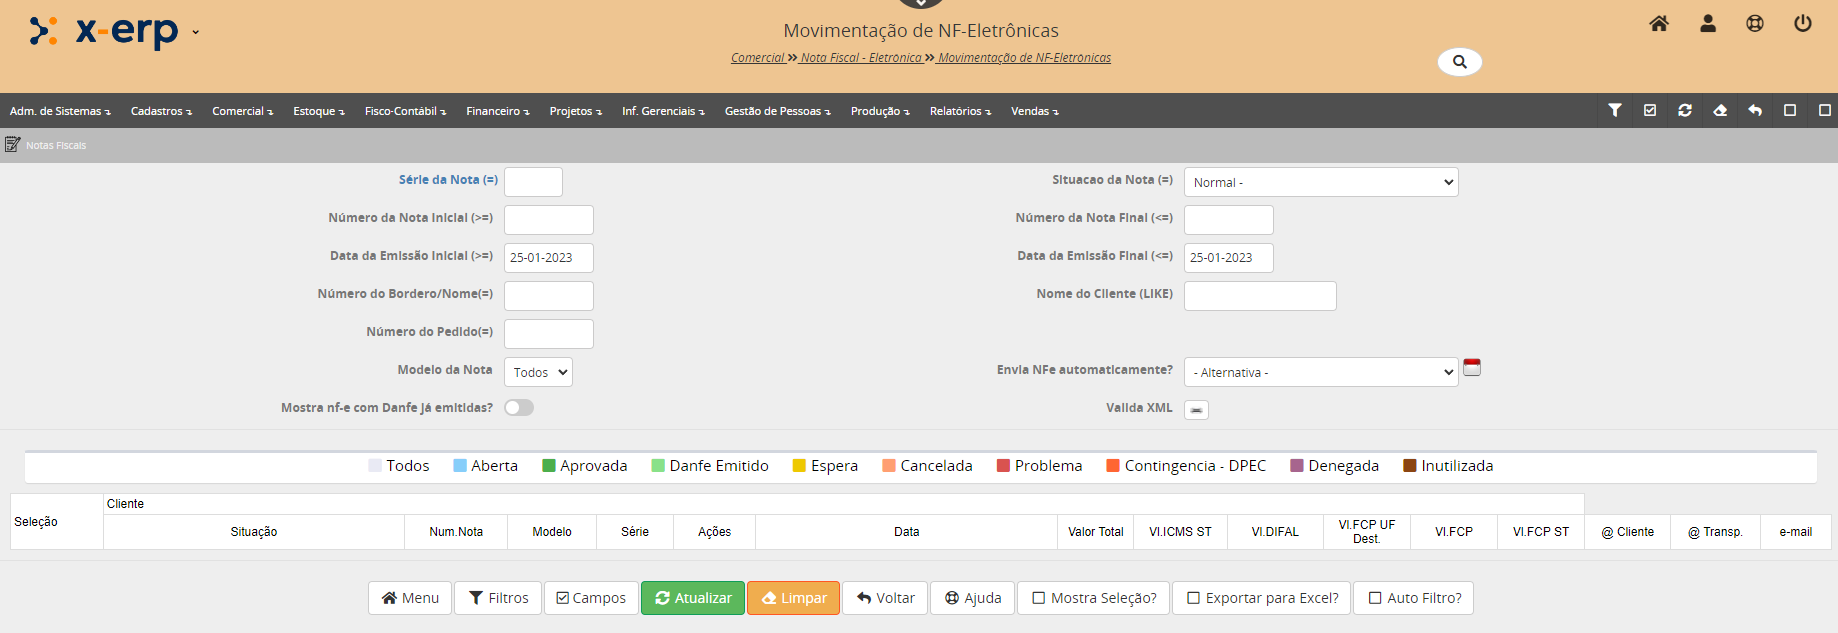
Task: Open the 'Envia NFe automaticamente?' dropdown
Action: pos(1320,372)
